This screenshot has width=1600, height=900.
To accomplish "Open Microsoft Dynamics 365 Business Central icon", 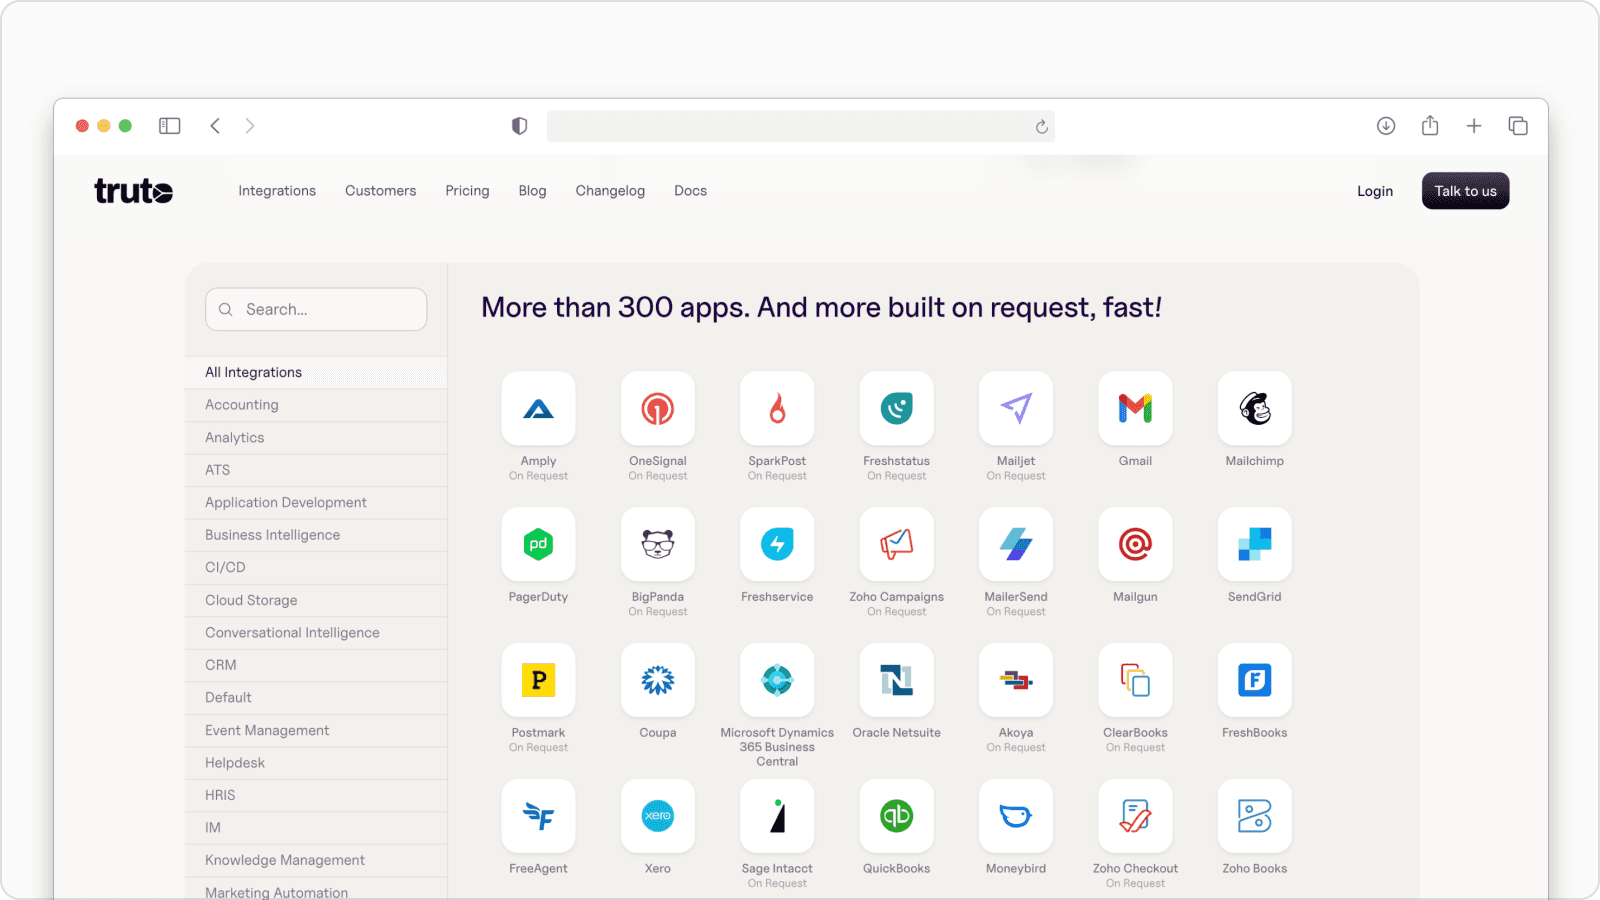I will pos(777,680).
